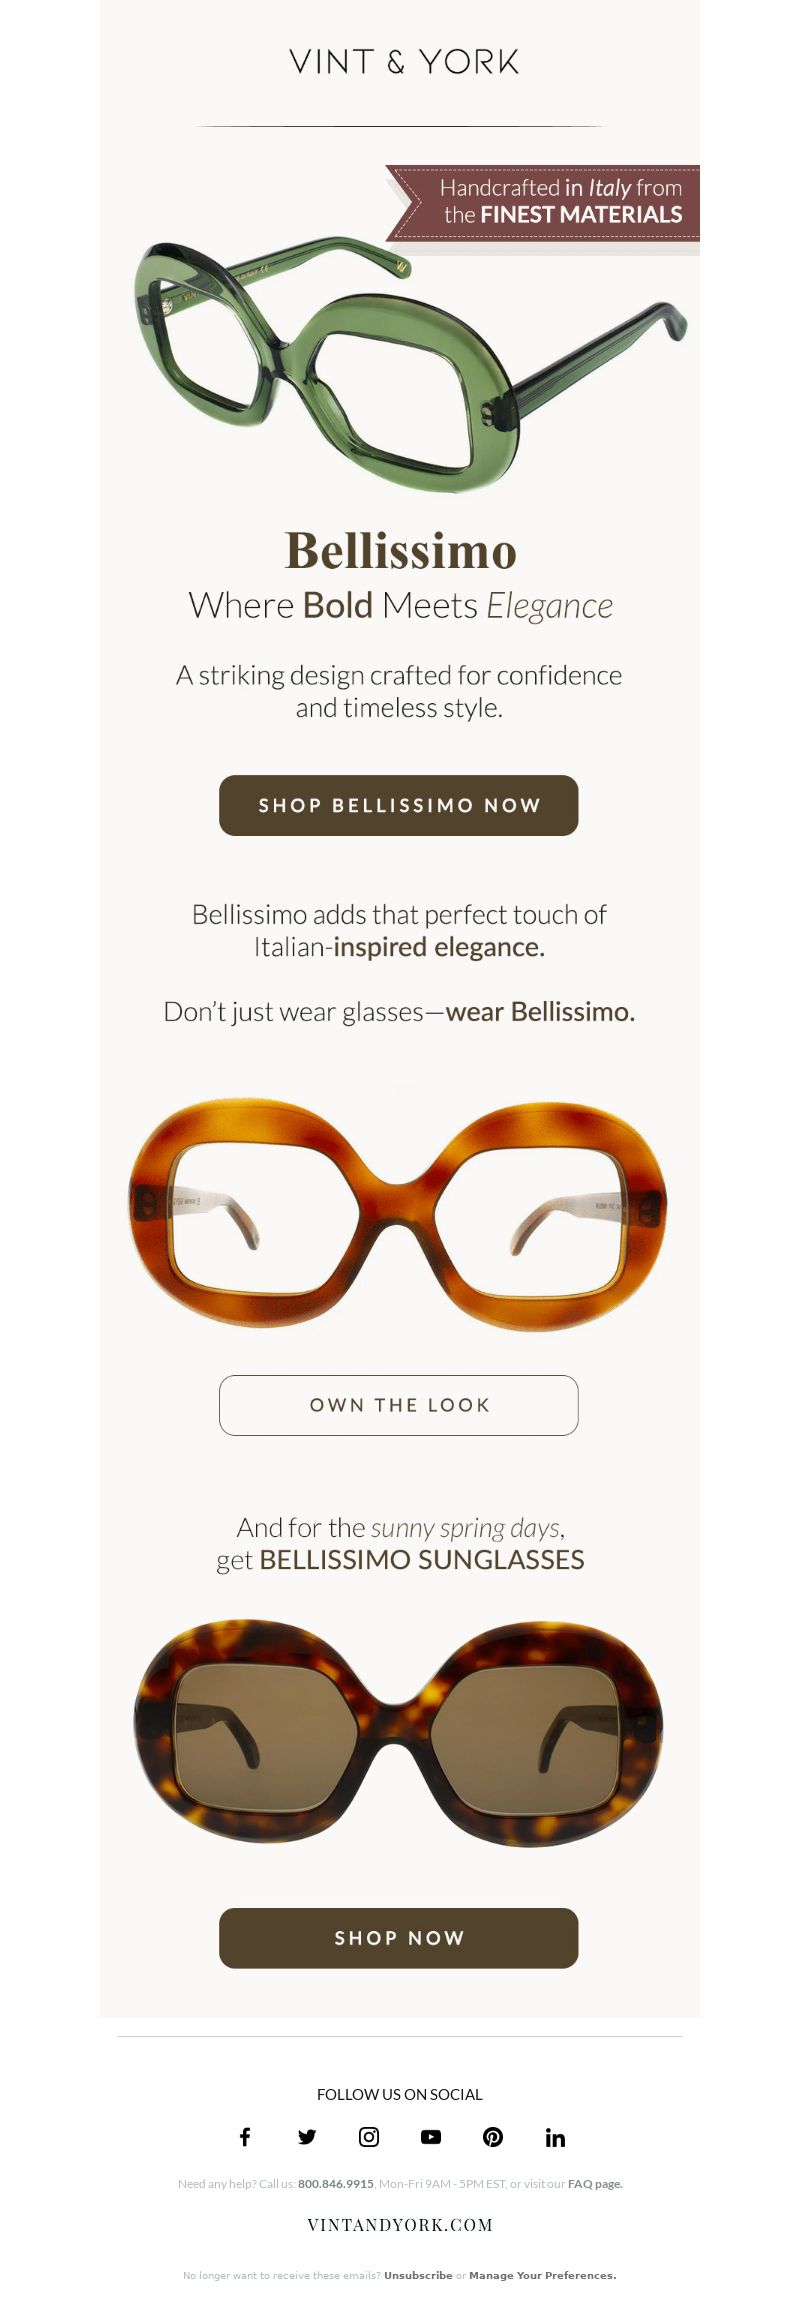Open the YouTube social icon
This screenshot has height=2322, width=800.
(x=431, y=2137)
